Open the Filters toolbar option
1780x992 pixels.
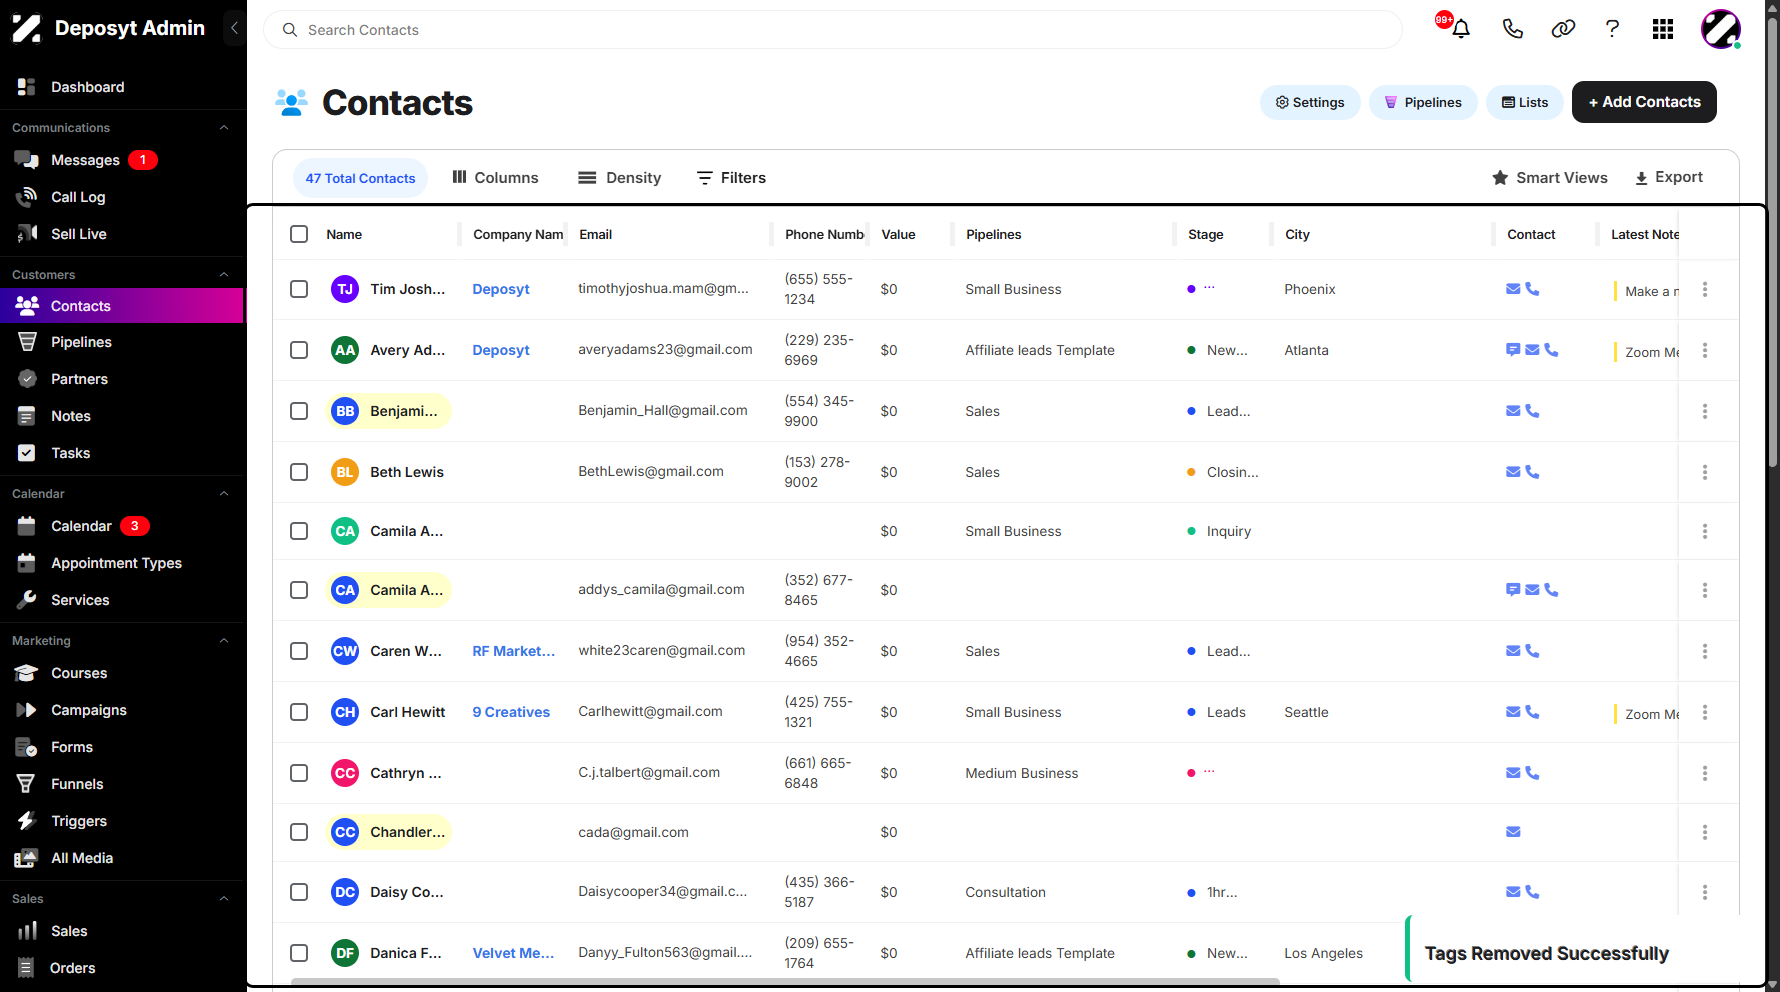point(731,178)
